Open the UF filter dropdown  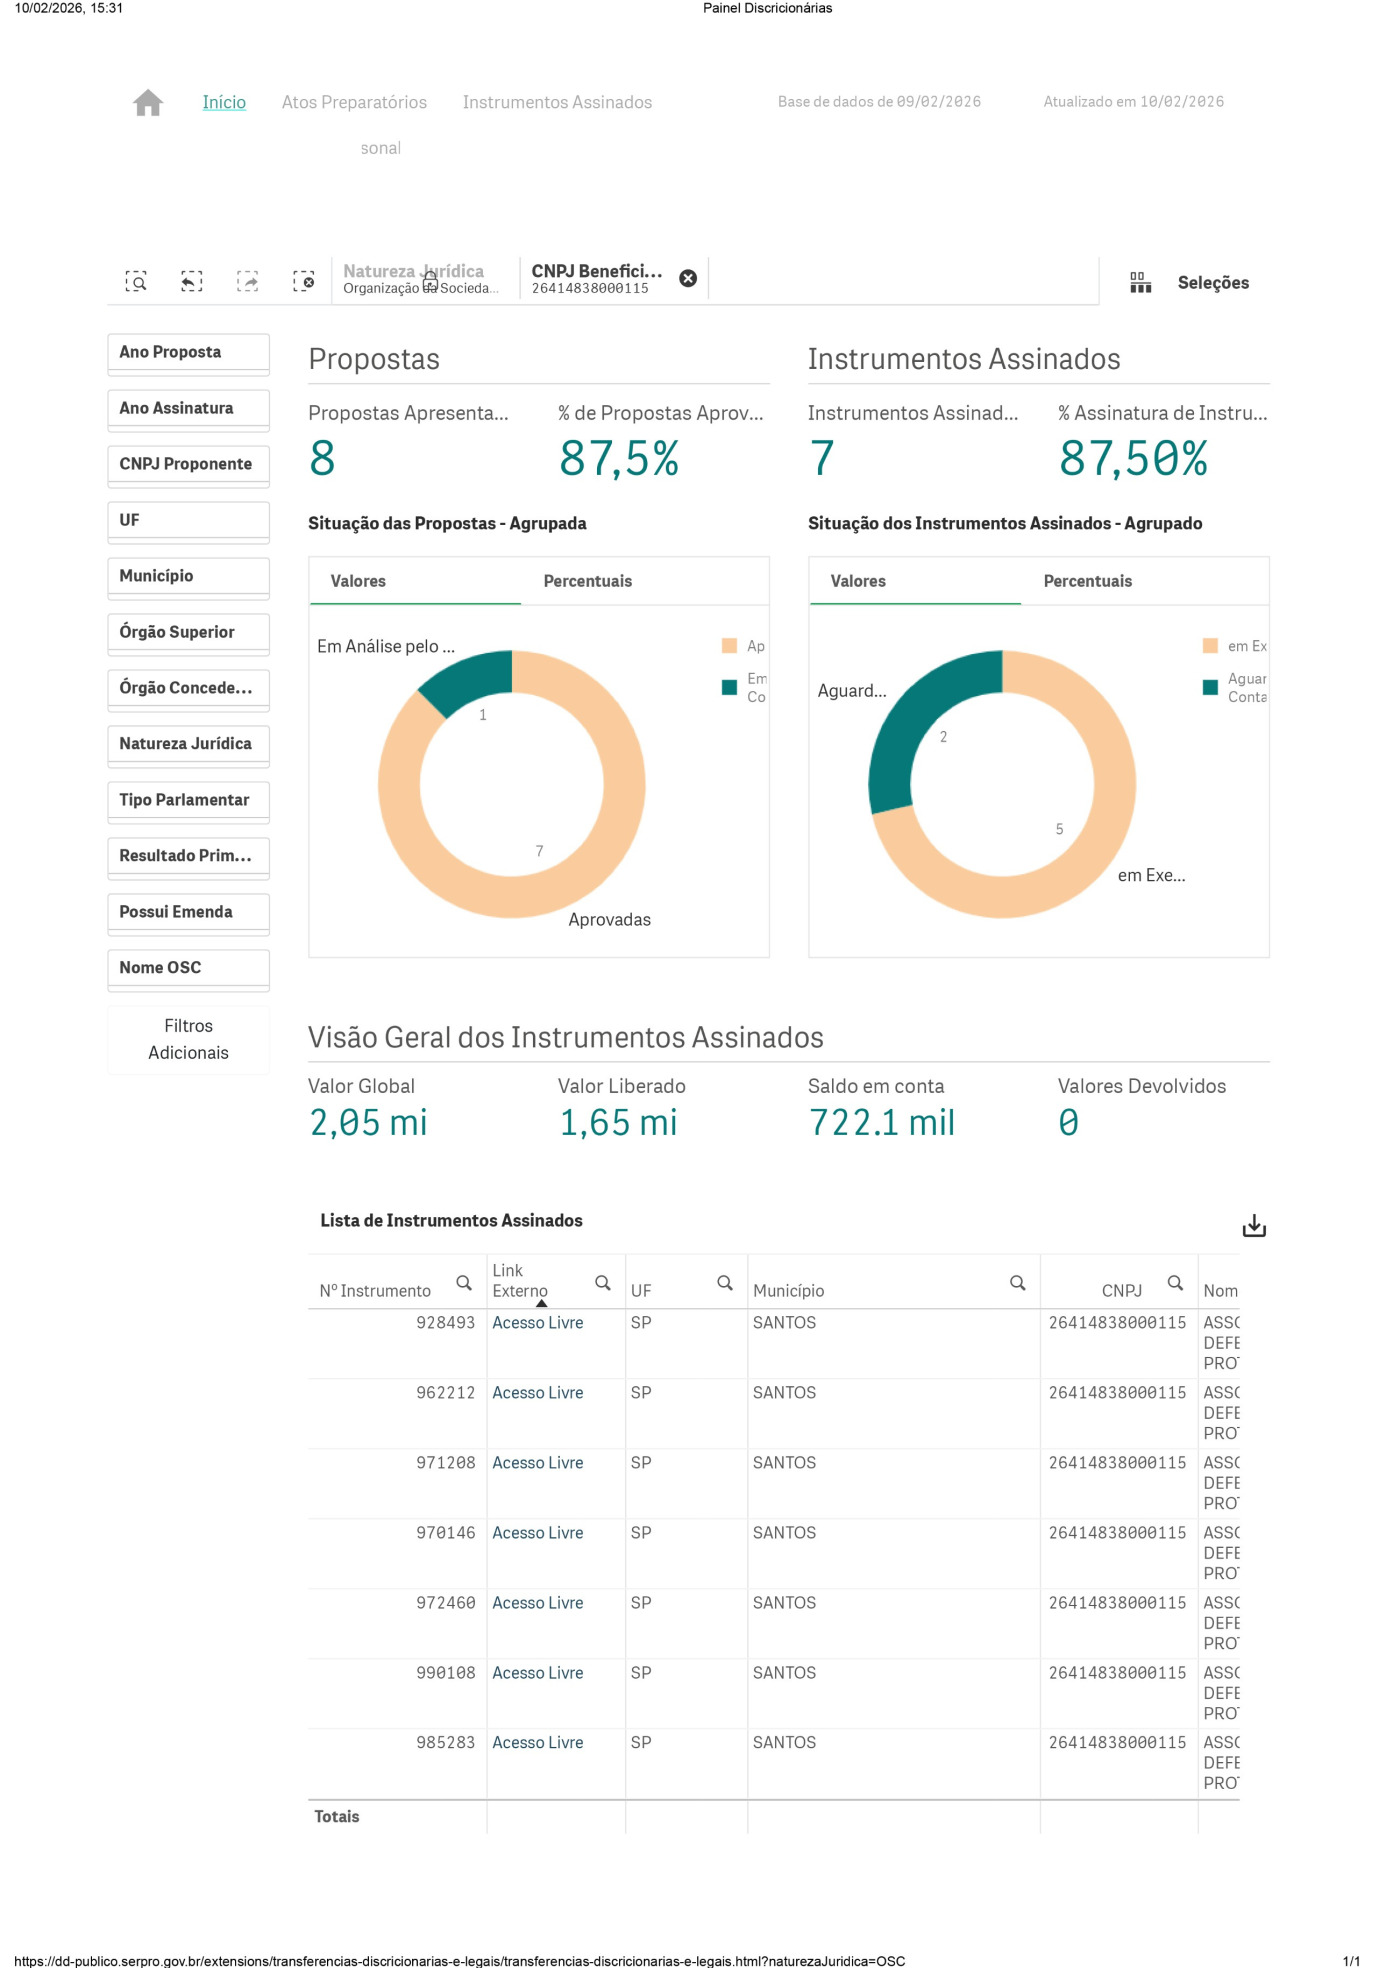[x=188, y=521]
